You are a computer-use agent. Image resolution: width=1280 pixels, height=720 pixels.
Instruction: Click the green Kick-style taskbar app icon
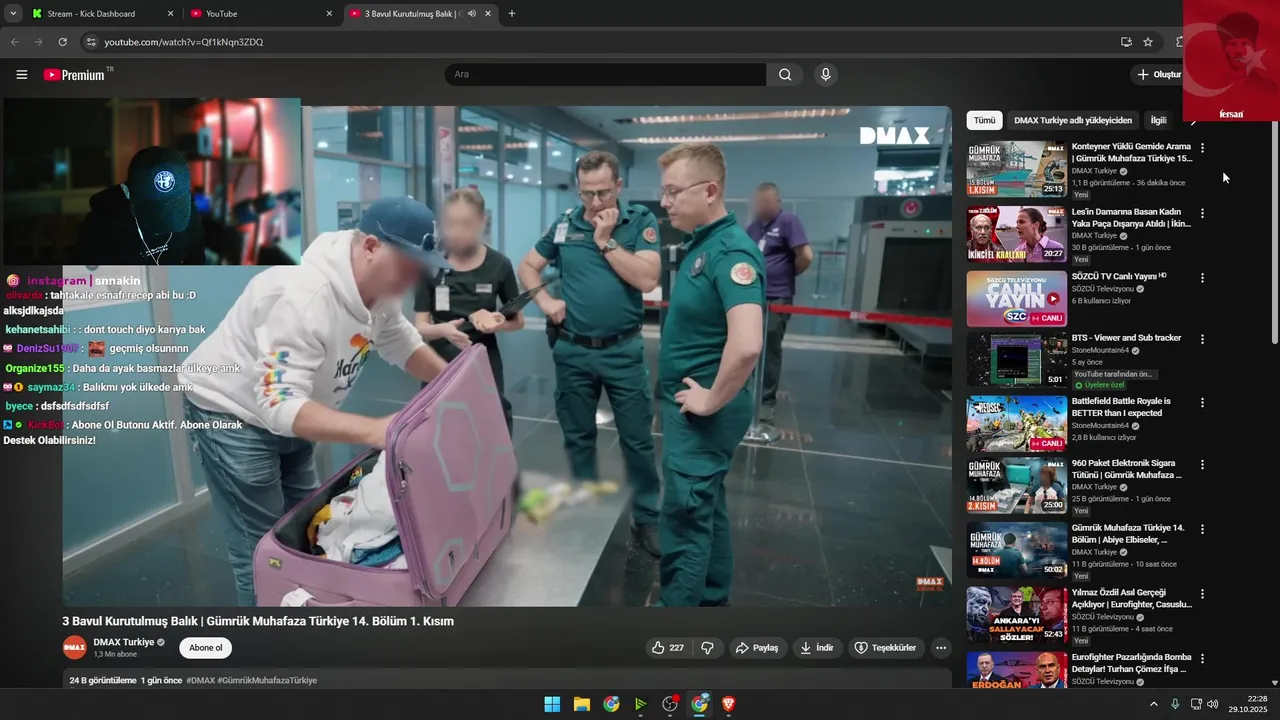(640, 704)
